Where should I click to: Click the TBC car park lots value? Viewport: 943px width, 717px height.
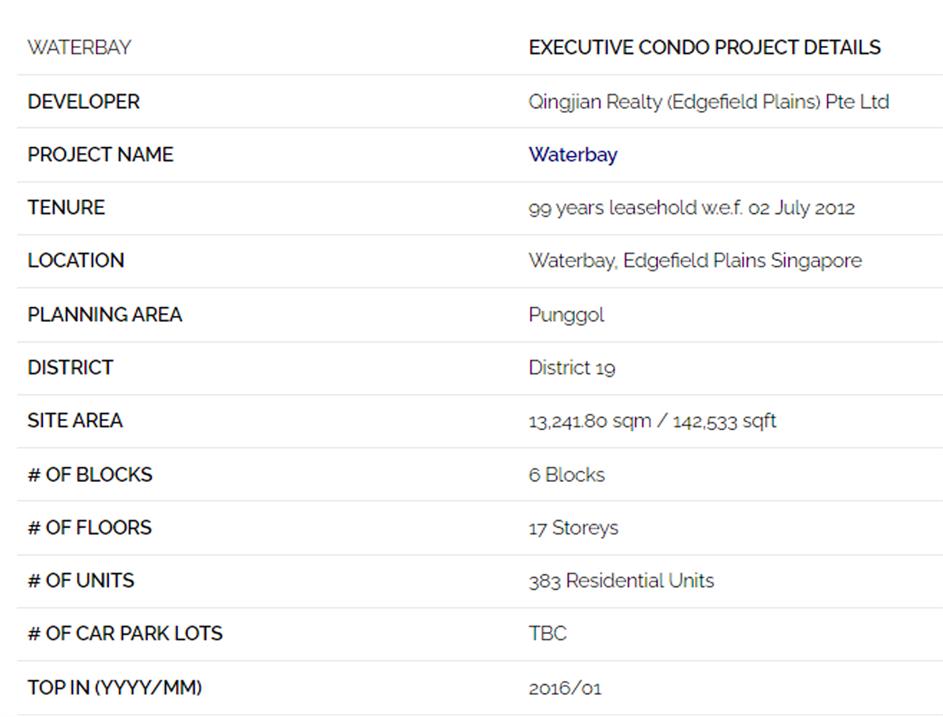547,634
